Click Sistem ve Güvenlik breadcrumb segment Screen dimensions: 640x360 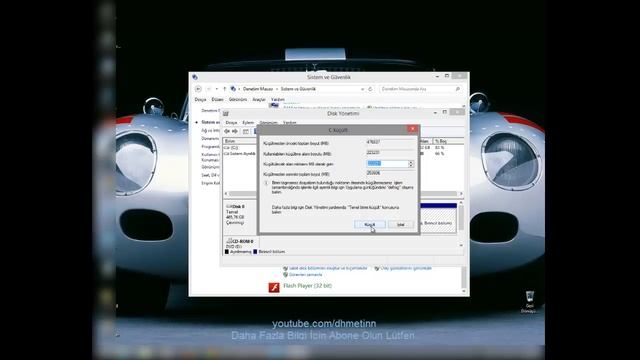click(x=298, y=89)
